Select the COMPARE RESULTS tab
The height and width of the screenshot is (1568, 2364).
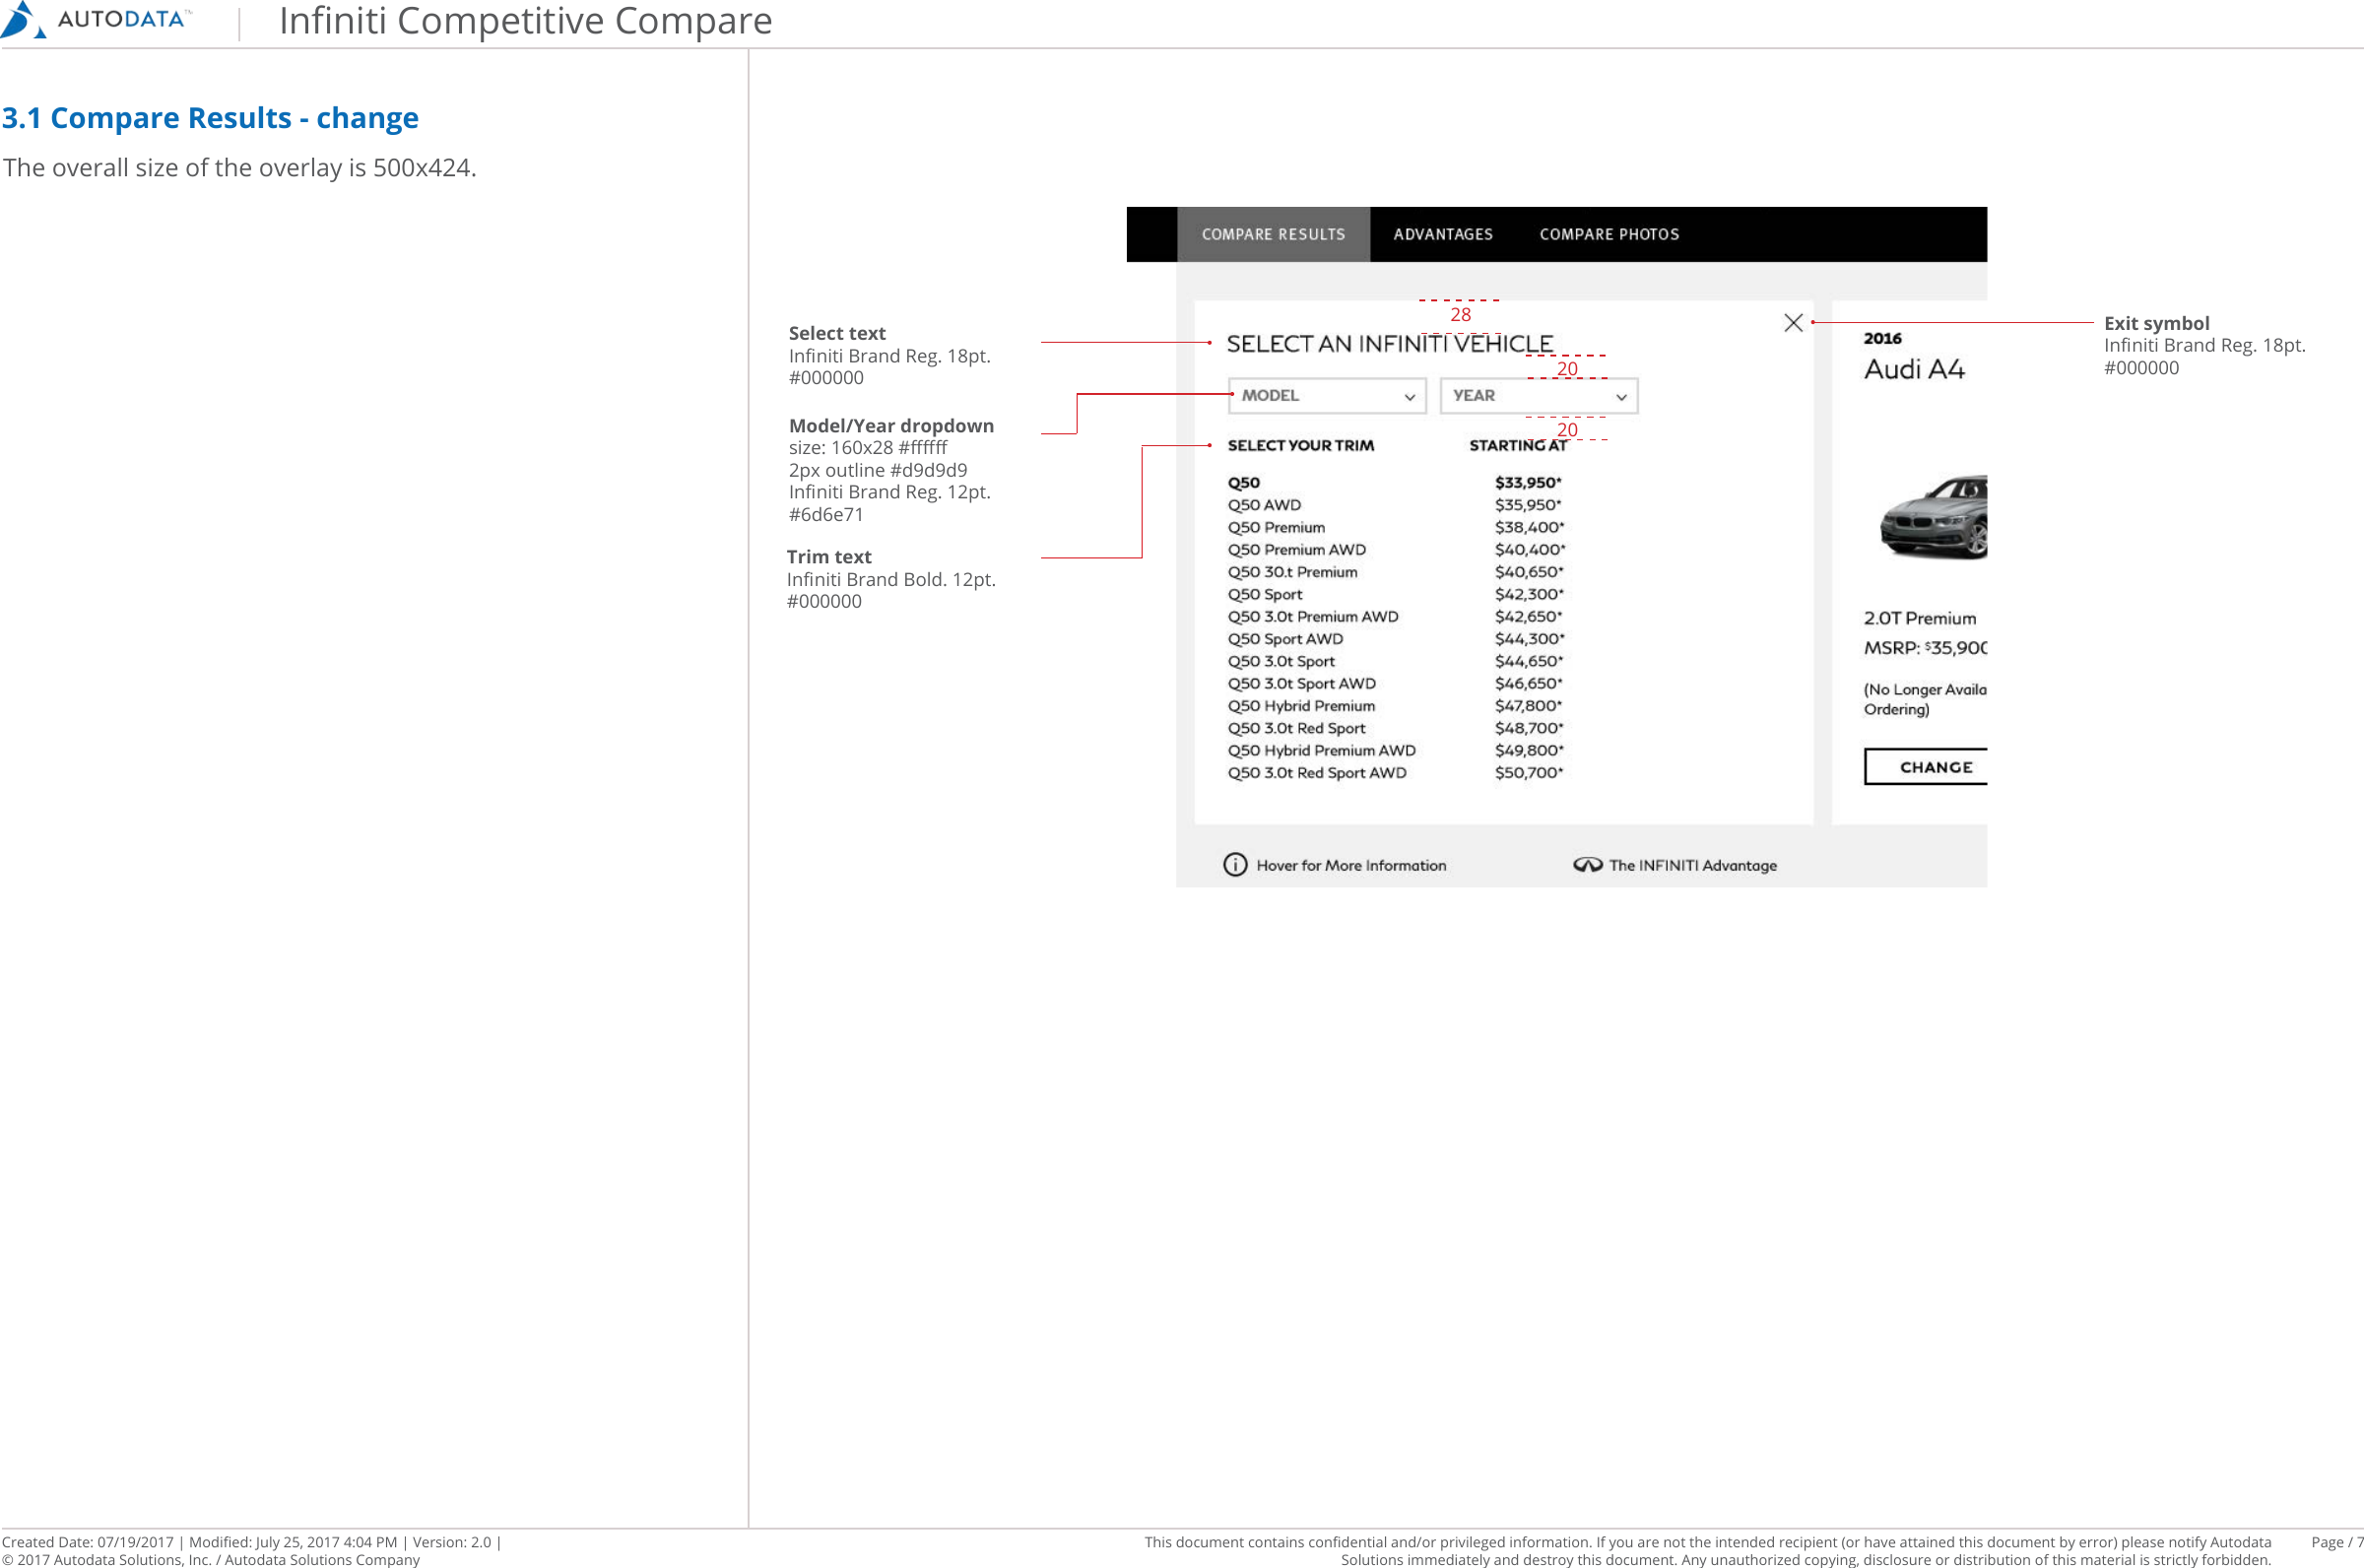tap(1272, 233)
